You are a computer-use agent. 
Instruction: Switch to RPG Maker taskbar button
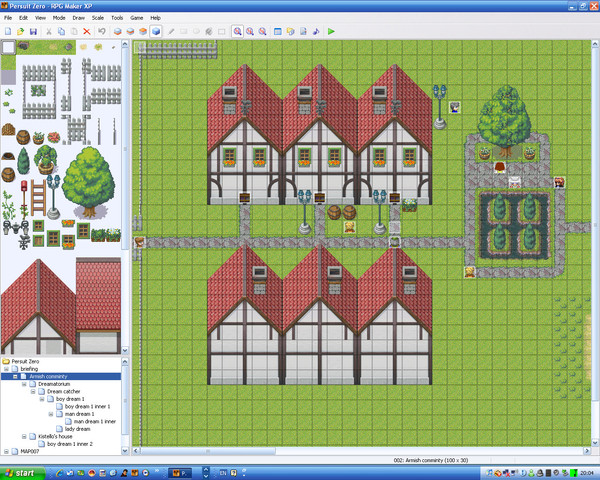(179, 473)
